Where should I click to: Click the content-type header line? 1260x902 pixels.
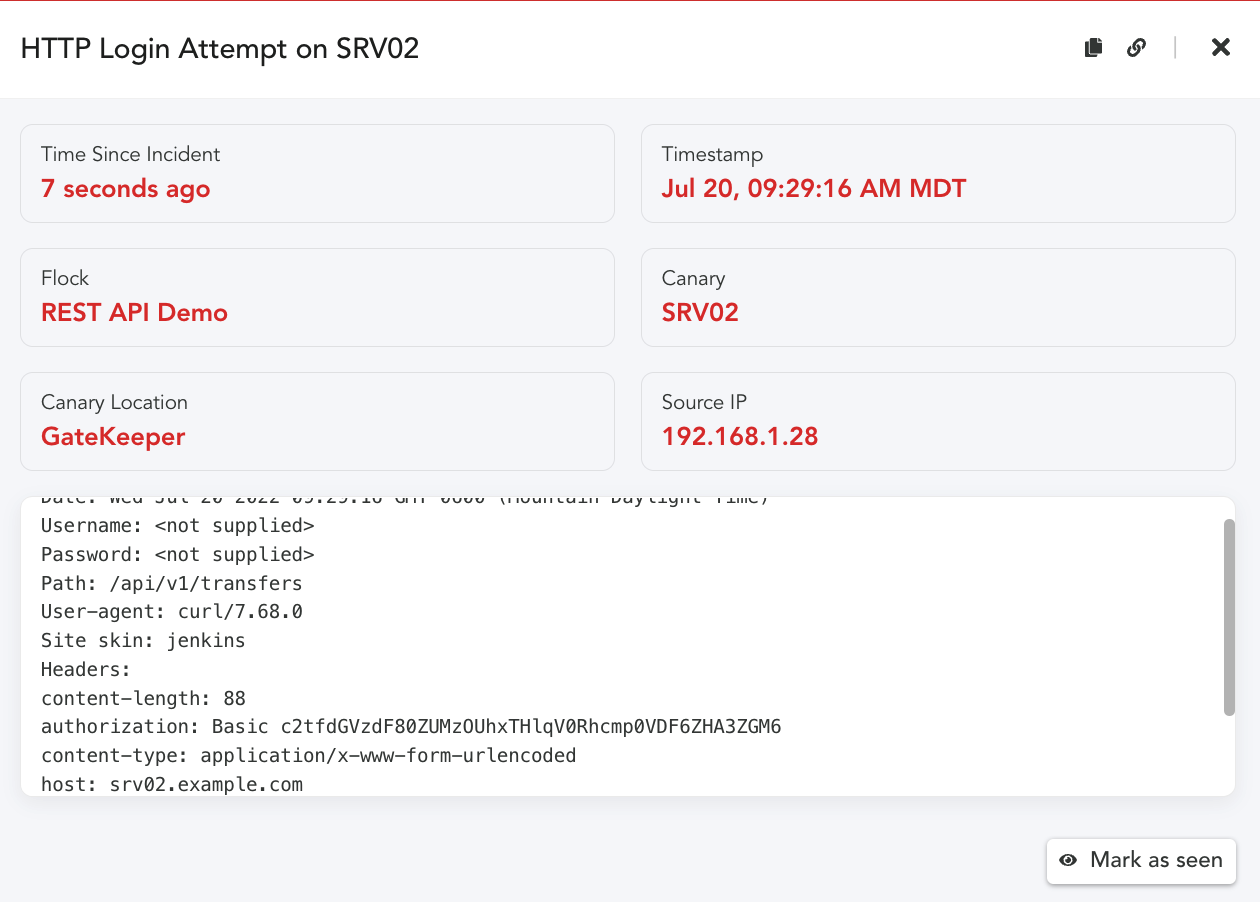308,756
